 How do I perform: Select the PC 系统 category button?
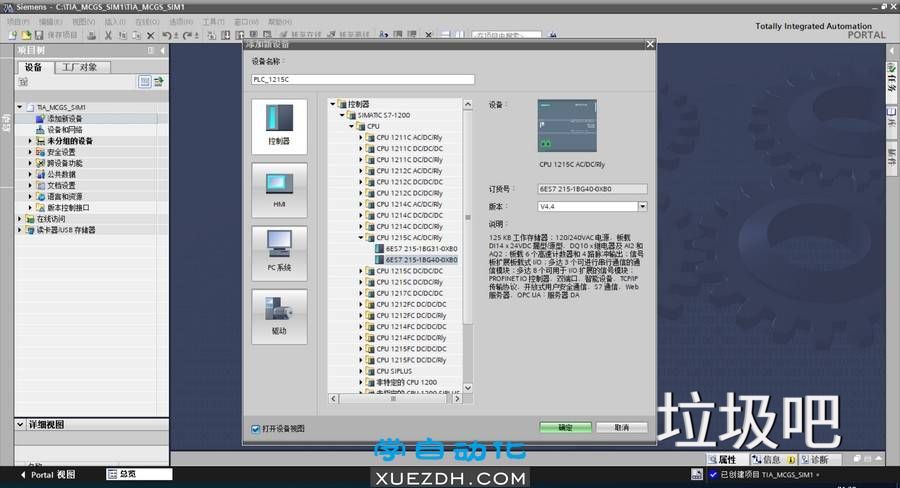click(279, 253)
